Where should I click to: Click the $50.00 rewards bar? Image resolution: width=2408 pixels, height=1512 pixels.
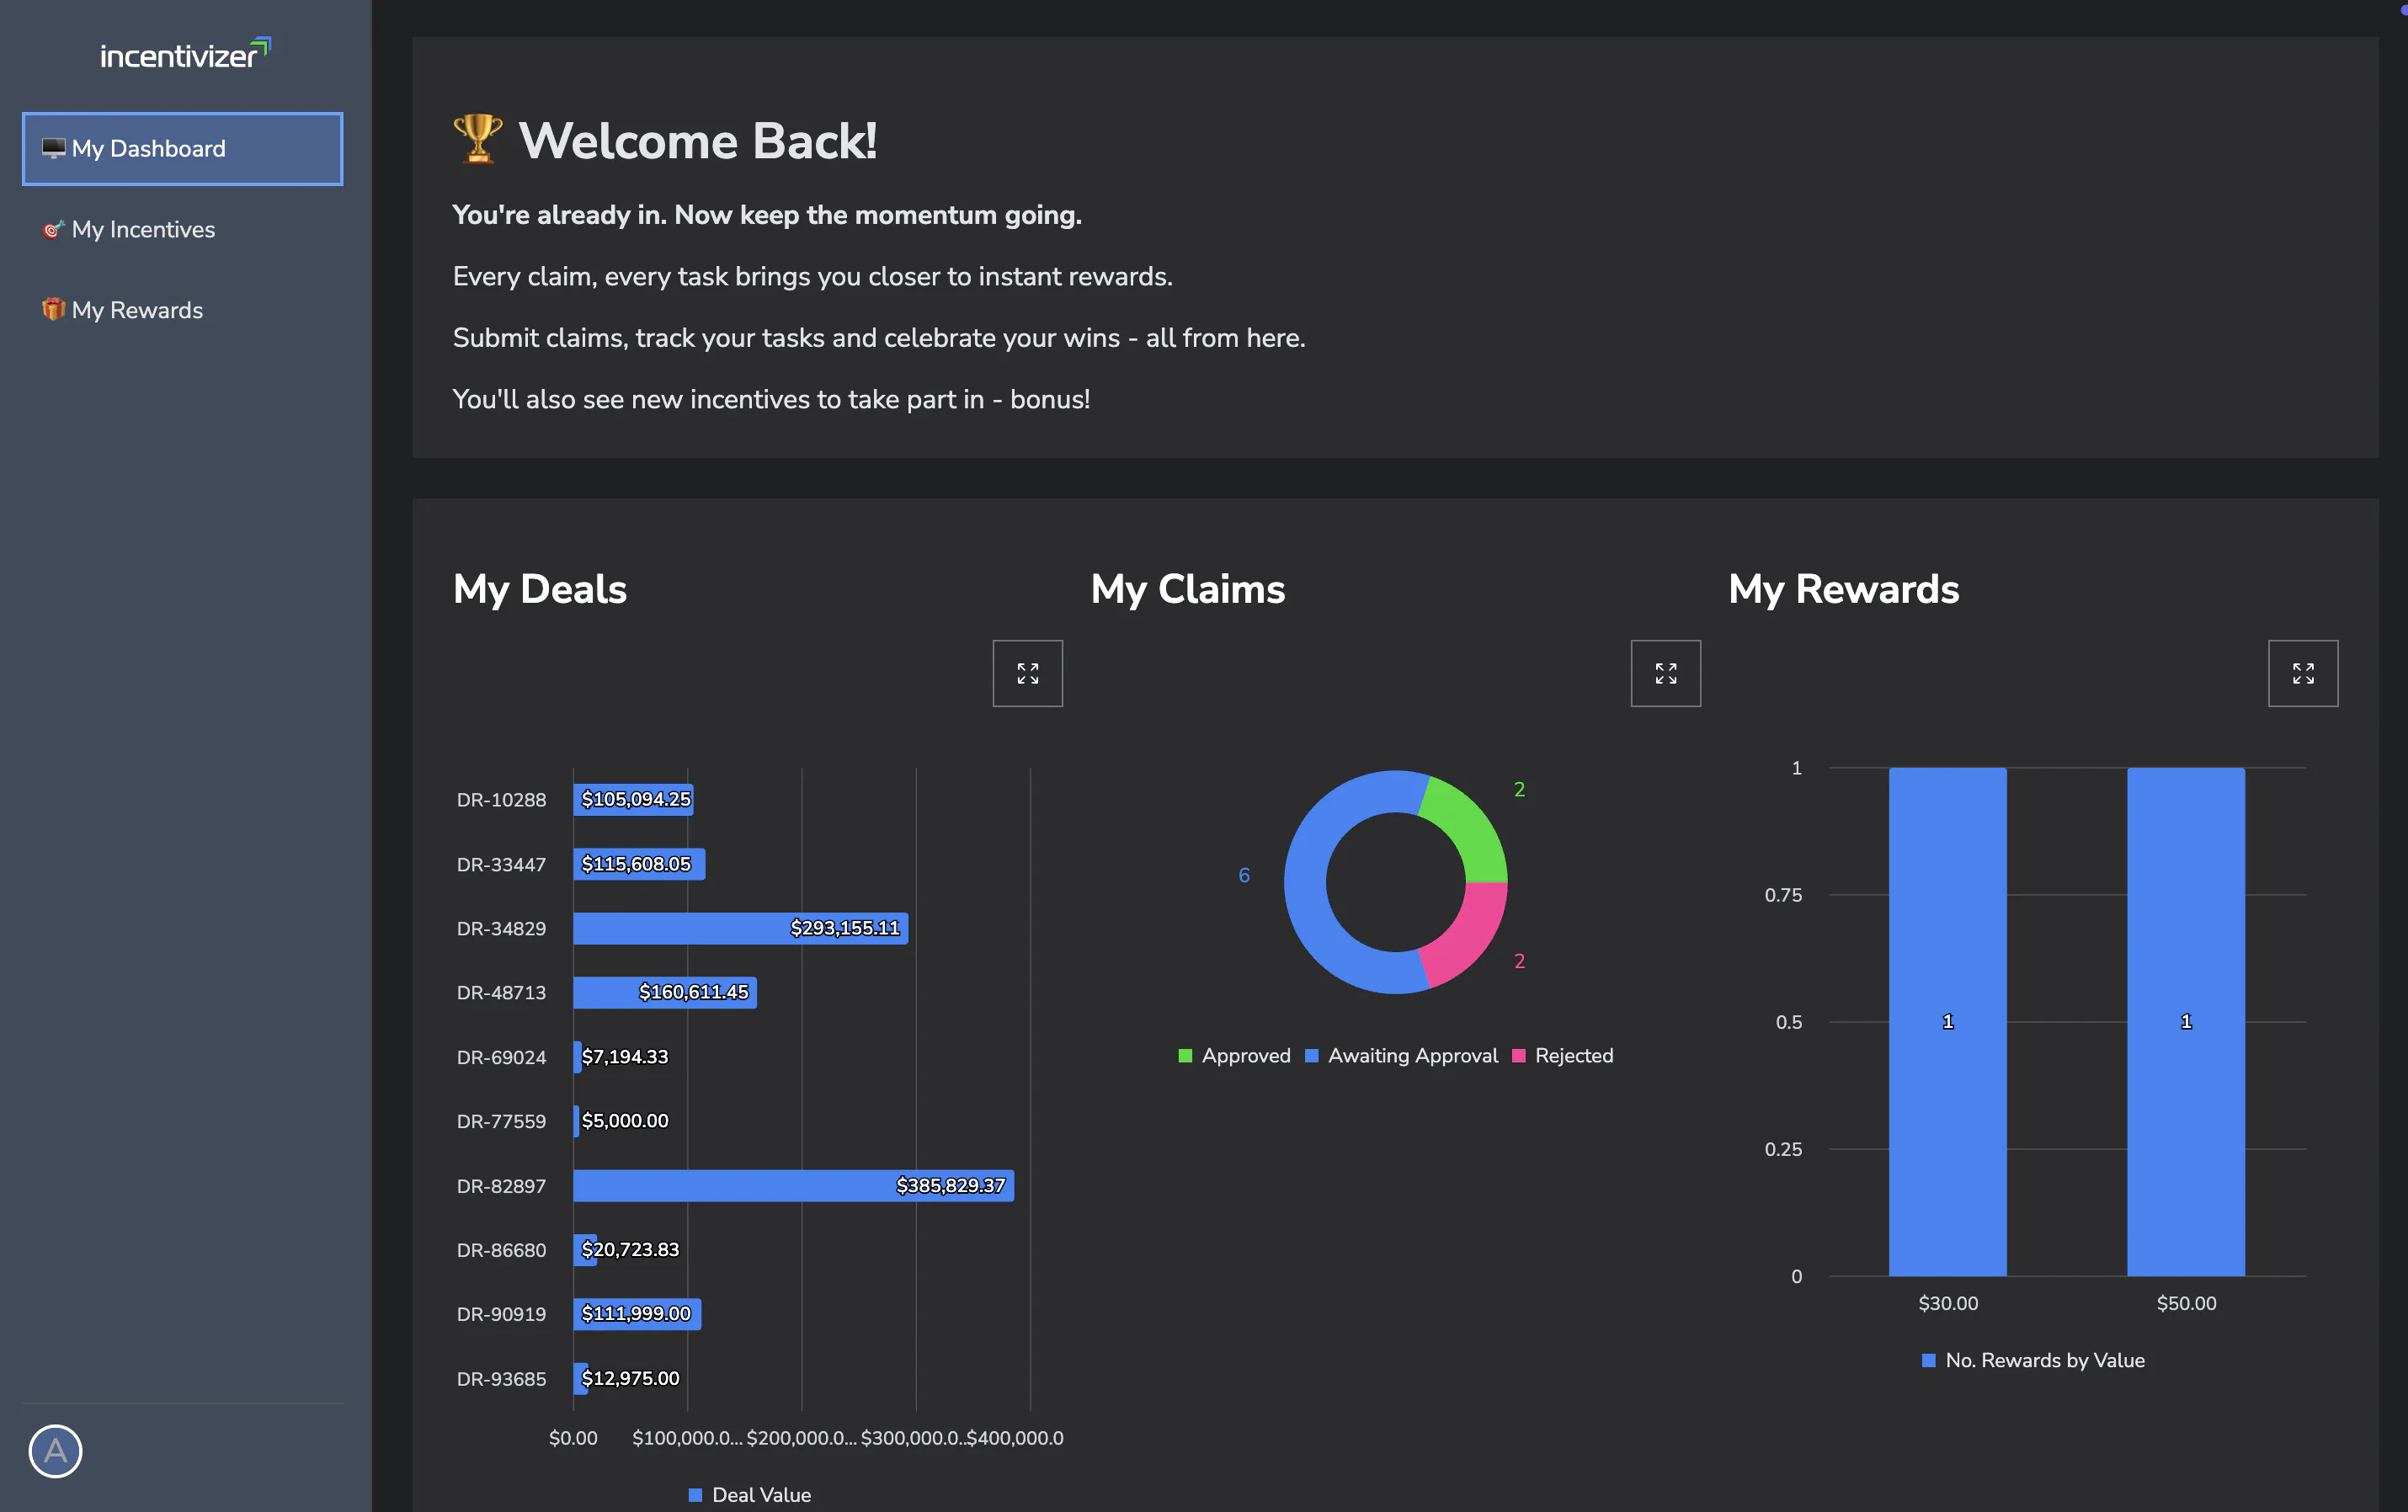point(2185,1021)
